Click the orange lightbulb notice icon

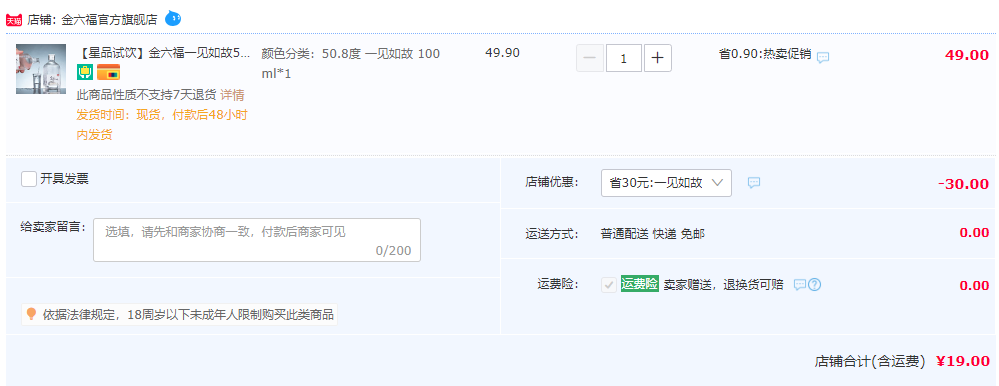tap(31, 314)
